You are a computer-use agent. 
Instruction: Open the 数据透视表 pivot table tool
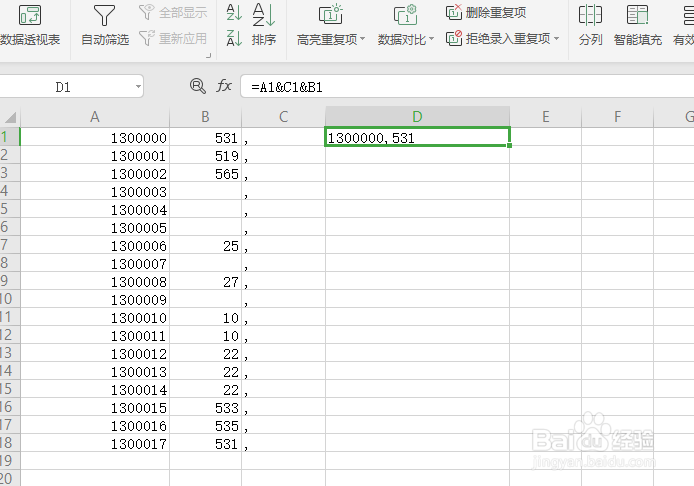click(x=30, y=25)
